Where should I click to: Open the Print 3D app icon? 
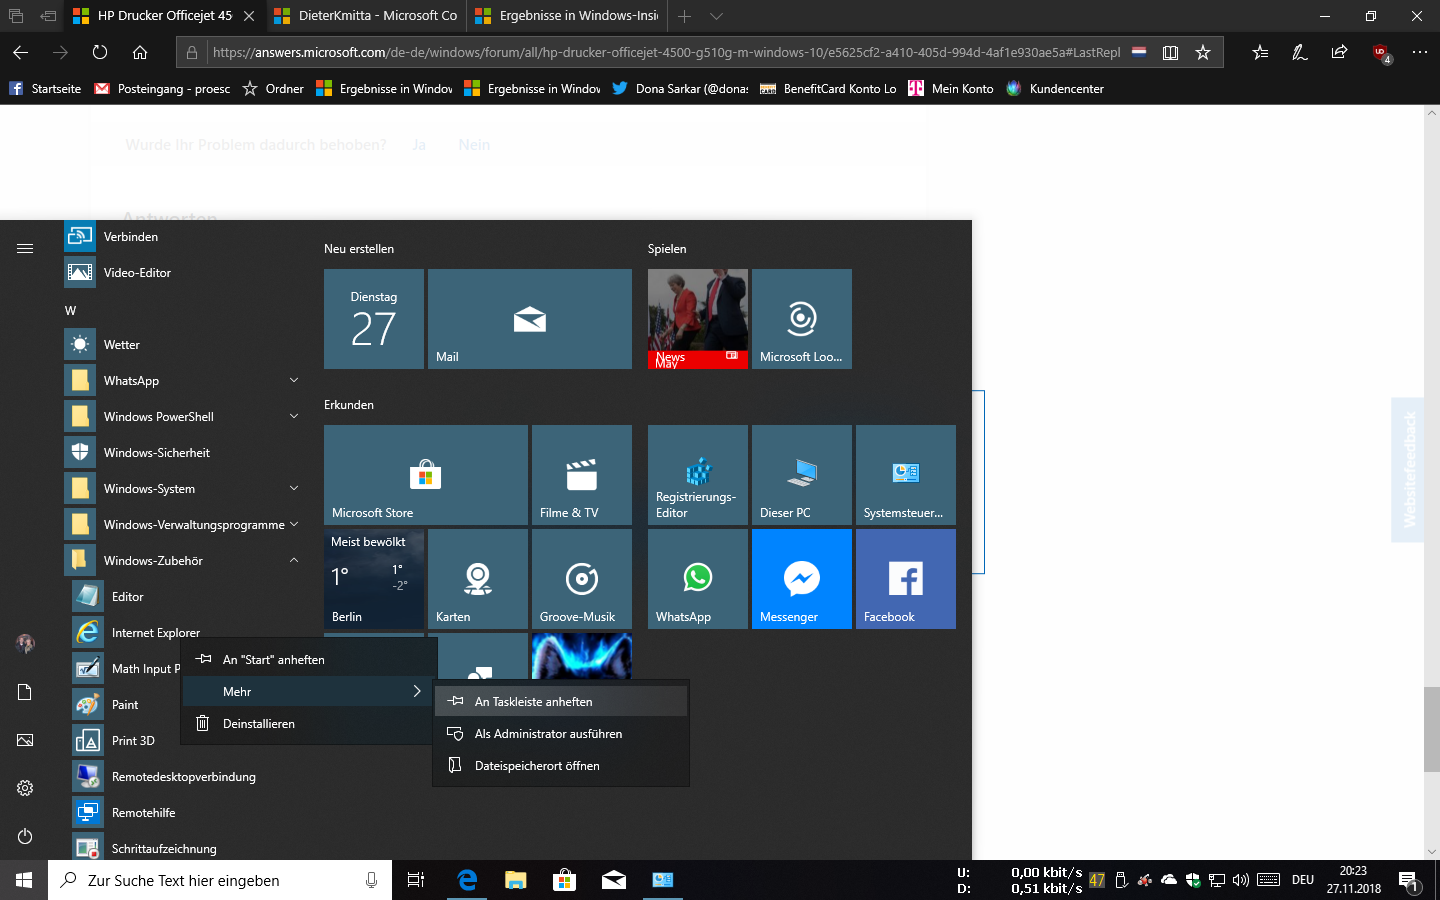click(88, 740)
